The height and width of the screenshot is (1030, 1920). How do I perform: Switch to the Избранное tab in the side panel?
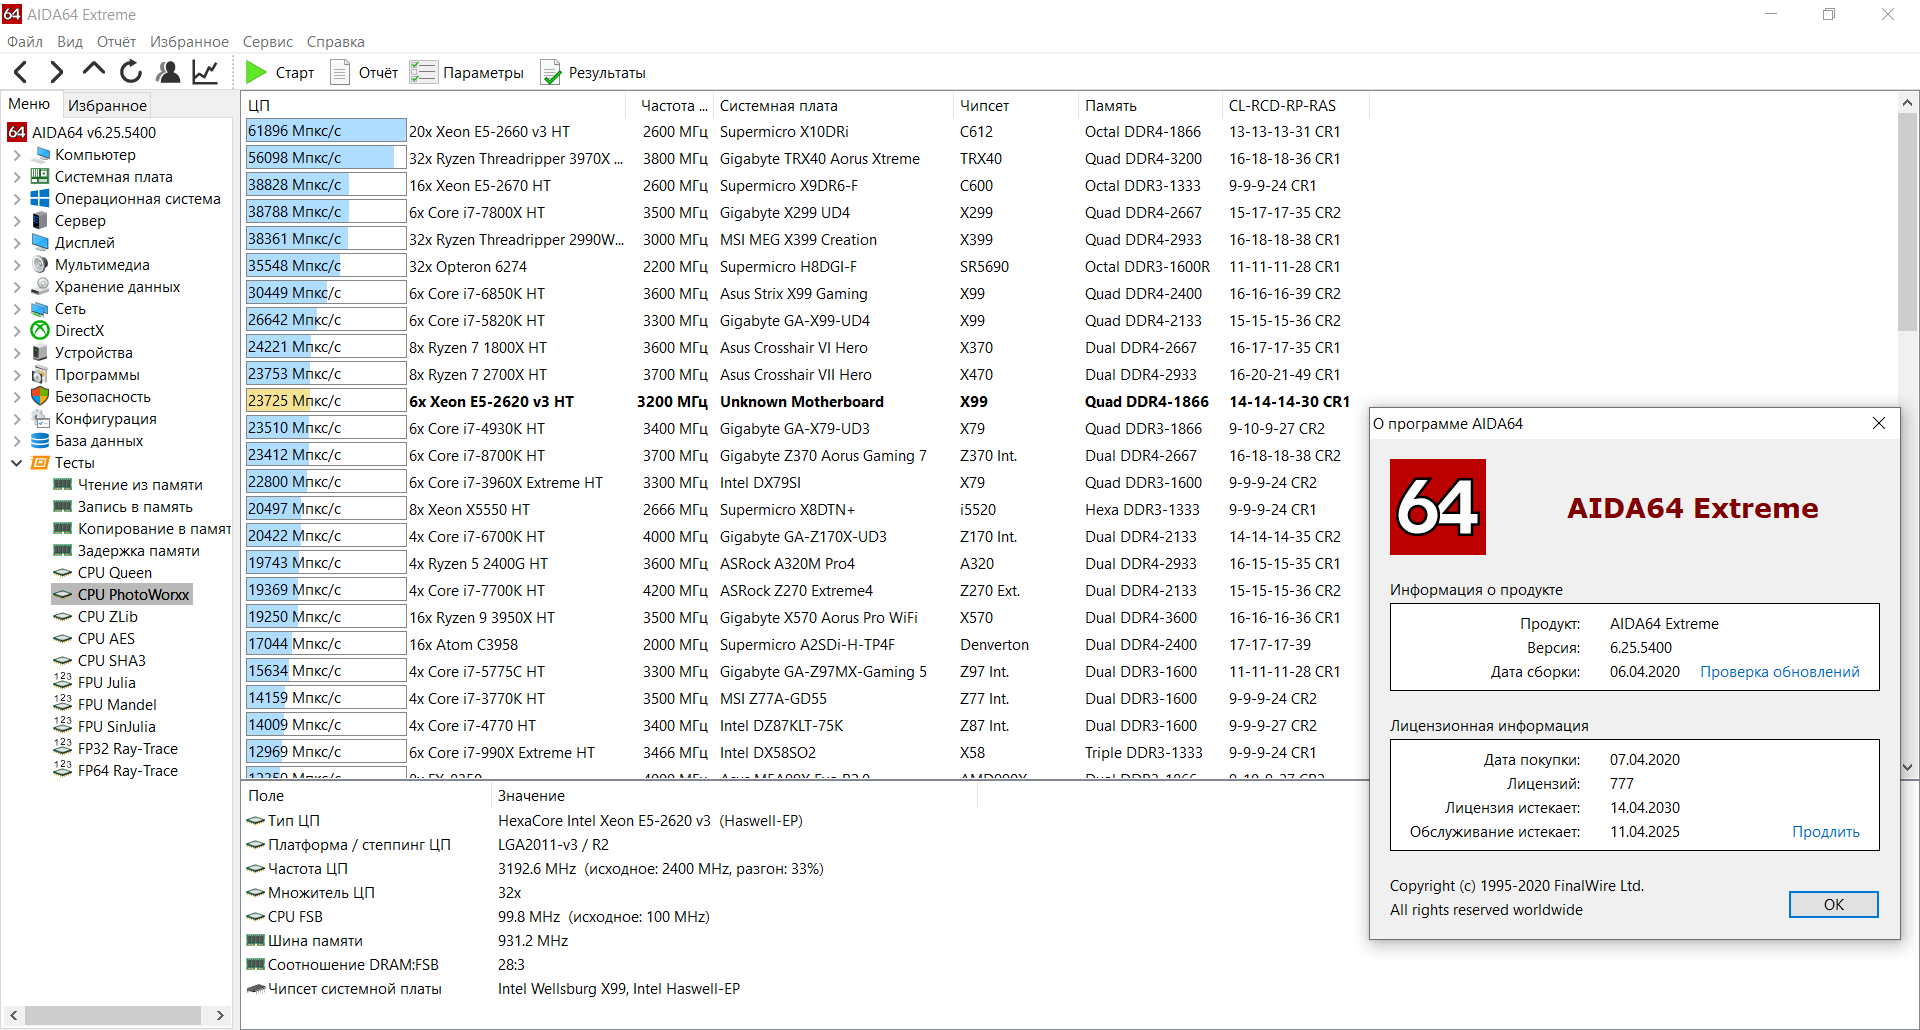107,105
